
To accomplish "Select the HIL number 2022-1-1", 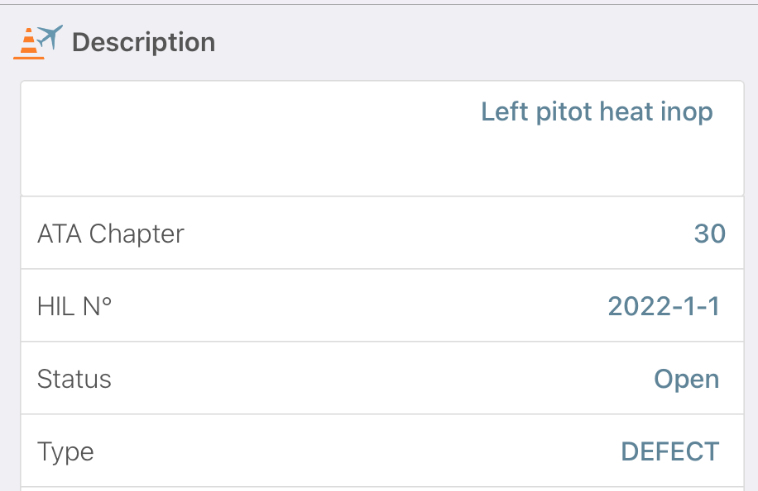I will (x=664, y=306).
